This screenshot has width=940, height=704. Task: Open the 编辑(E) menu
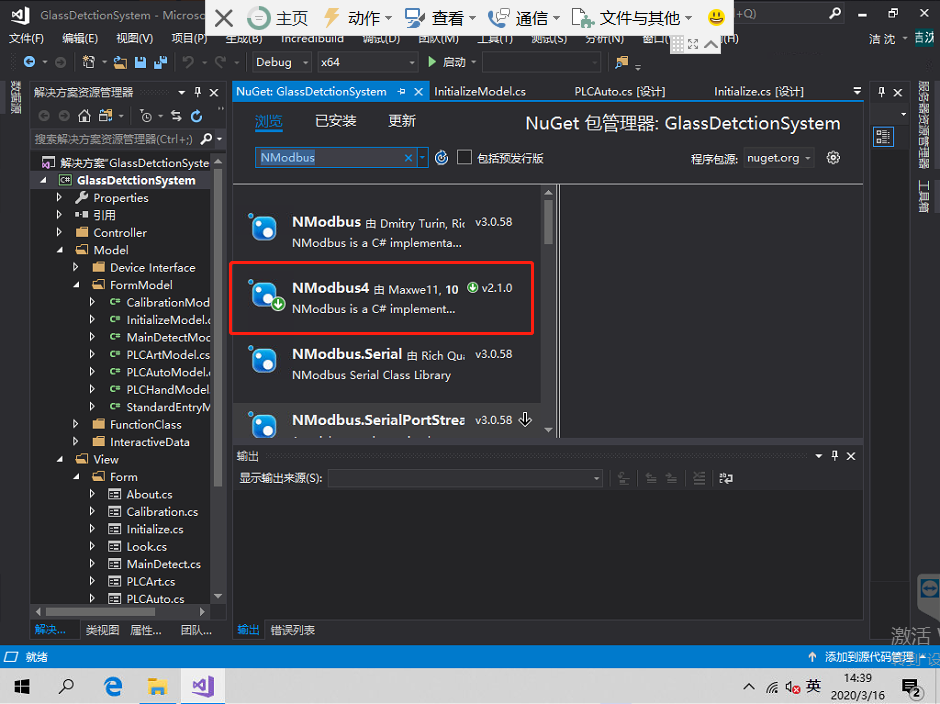[80, 38]
